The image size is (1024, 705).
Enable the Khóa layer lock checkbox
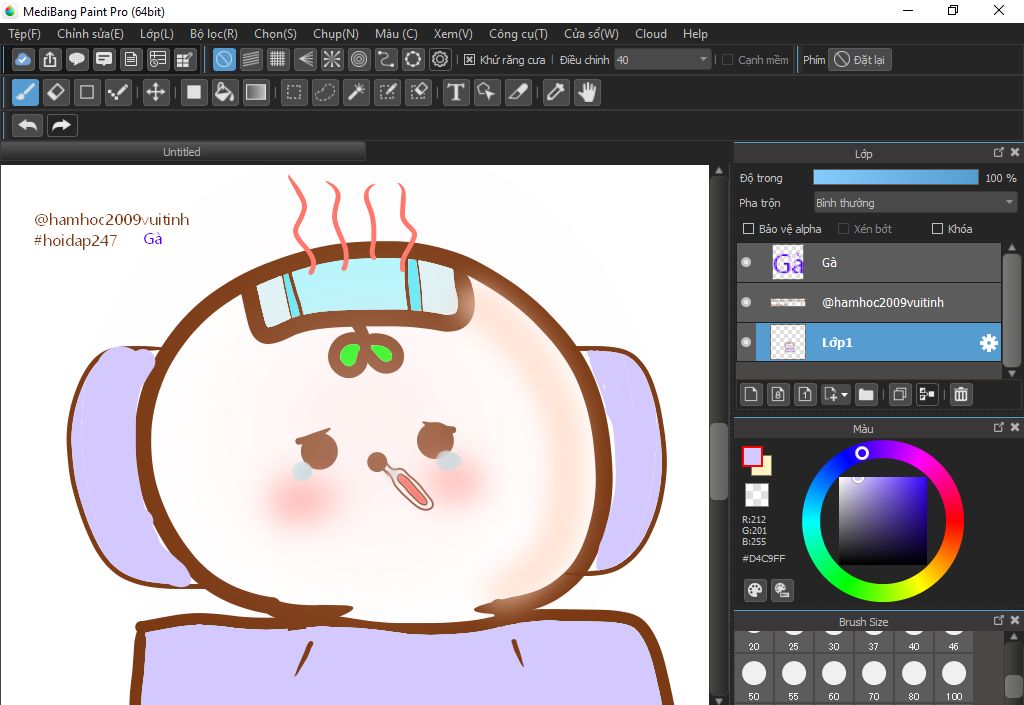tap(937, 229)
